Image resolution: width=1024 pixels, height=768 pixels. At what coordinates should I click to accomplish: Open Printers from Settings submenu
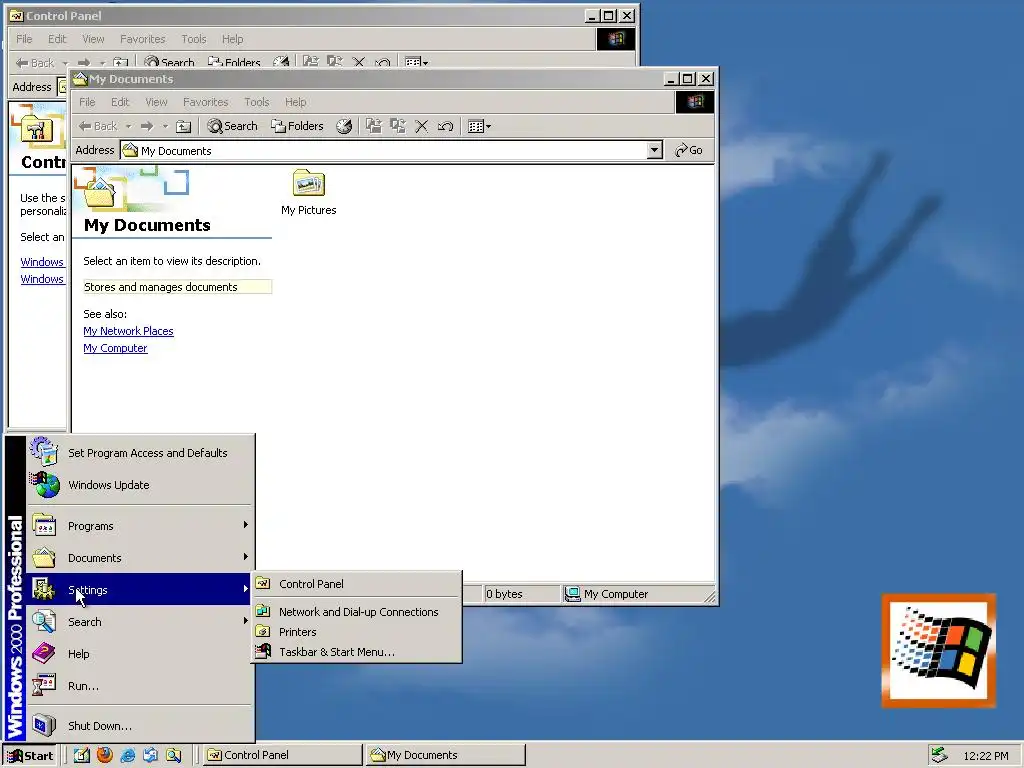(357, 632)
